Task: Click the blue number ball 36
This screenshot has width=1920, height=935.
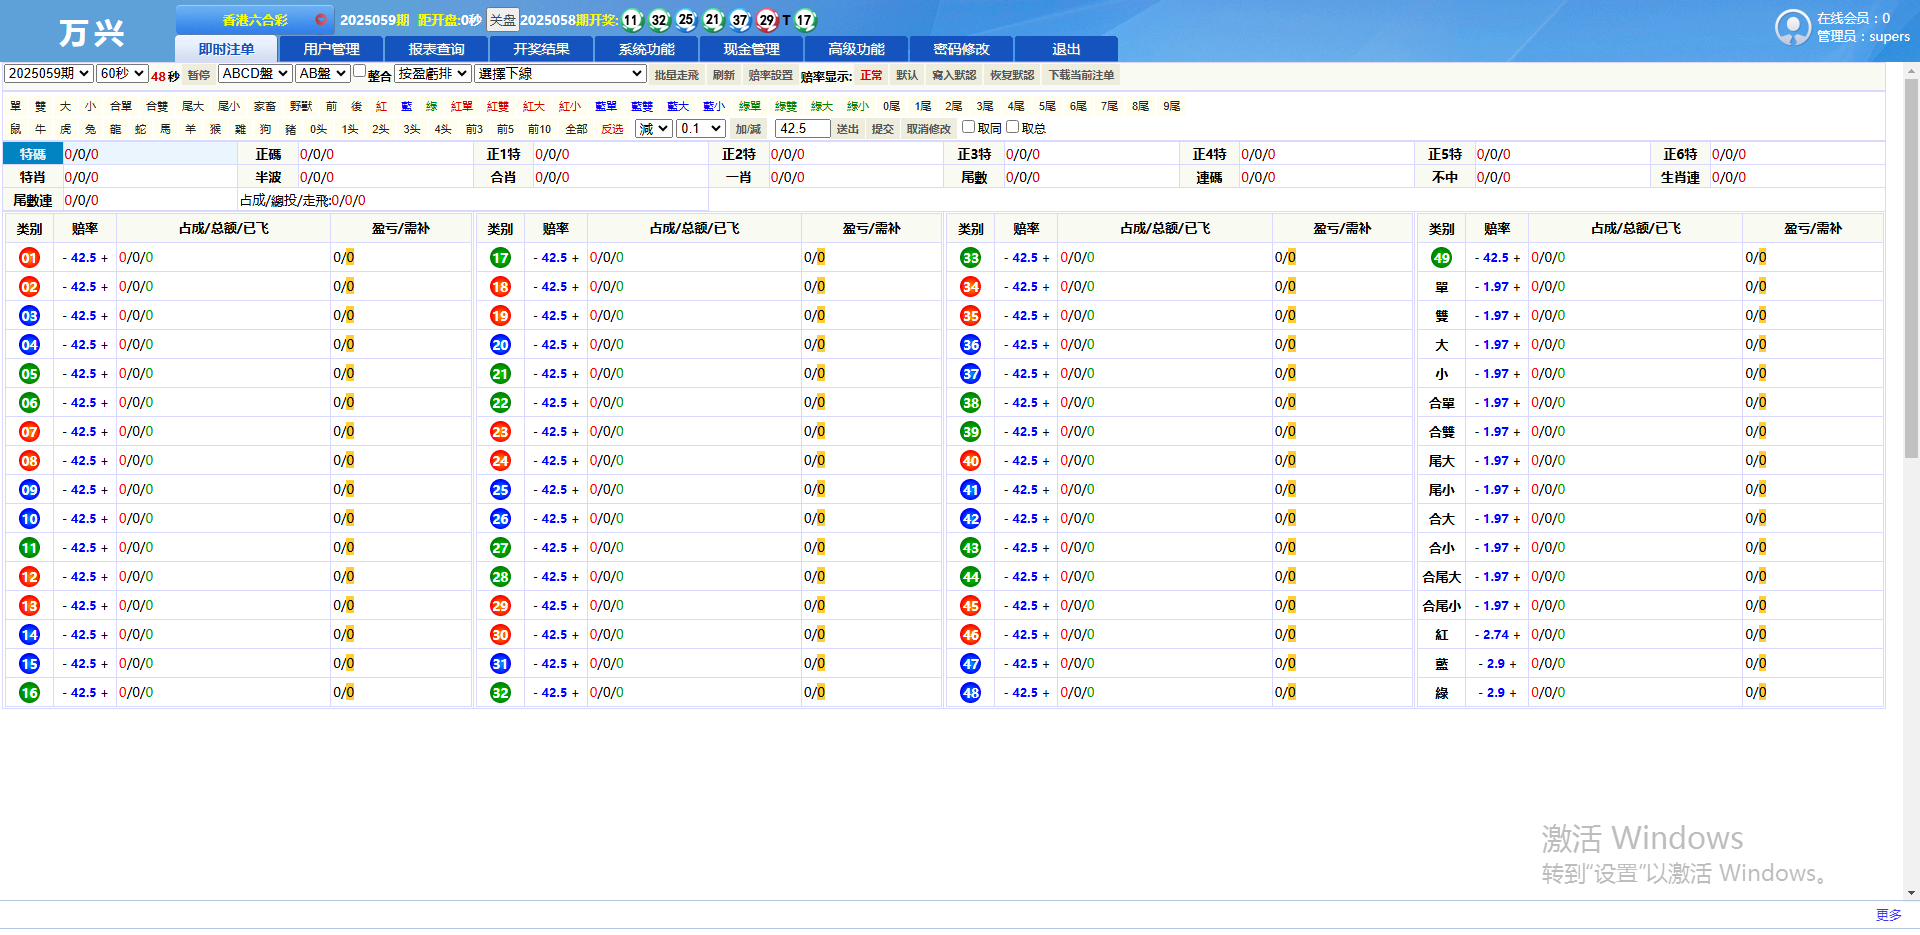Action: click(x=970, y=345)
